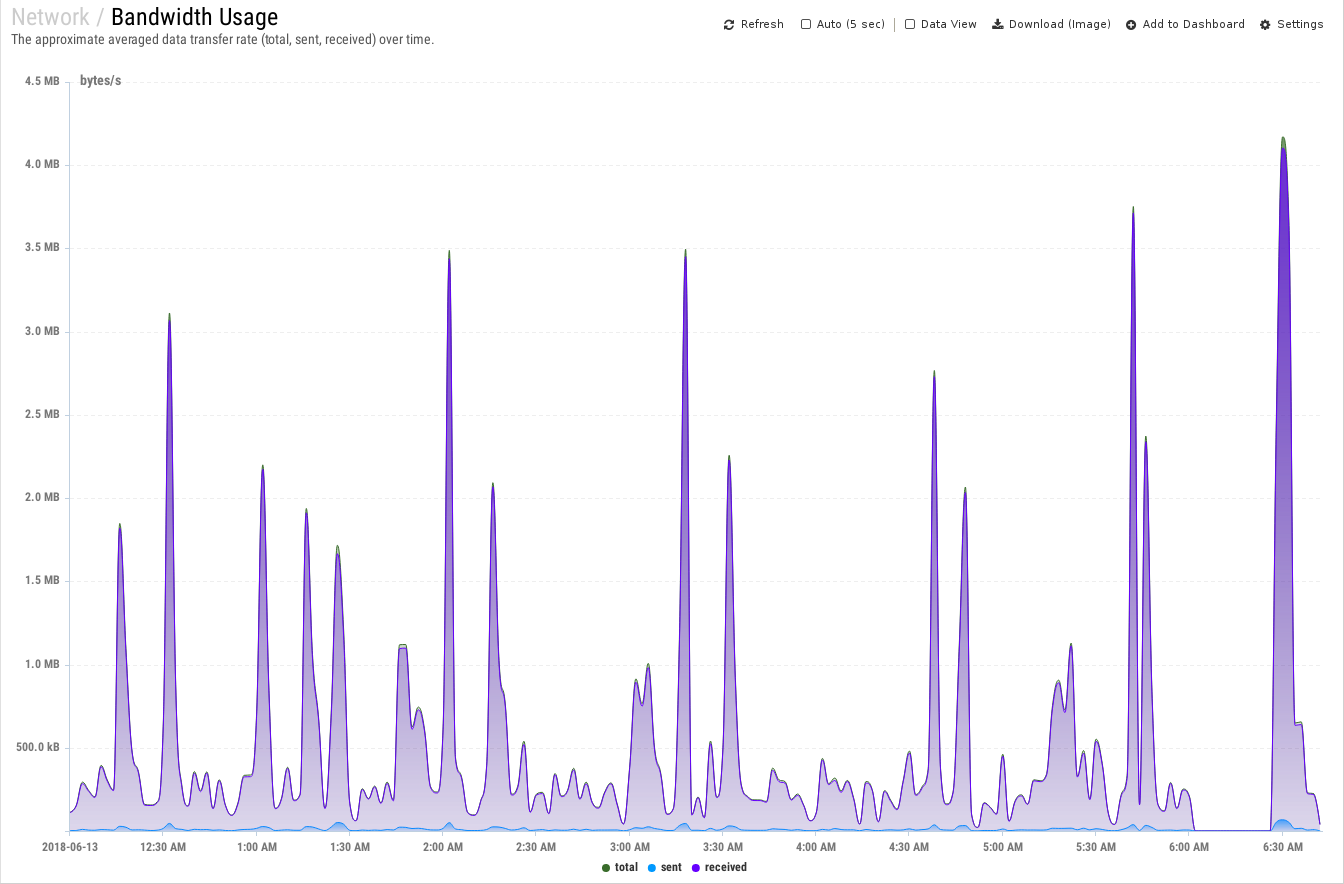Viewport: 1344px width, 884px height.
Task: Click the Add to Dashboard label
Action: pyautogui.click(x=1194, y=24)
